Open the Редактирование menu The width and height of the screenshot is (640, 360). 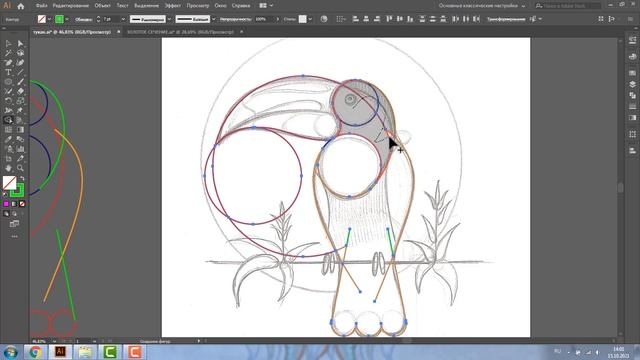point(71,6)
